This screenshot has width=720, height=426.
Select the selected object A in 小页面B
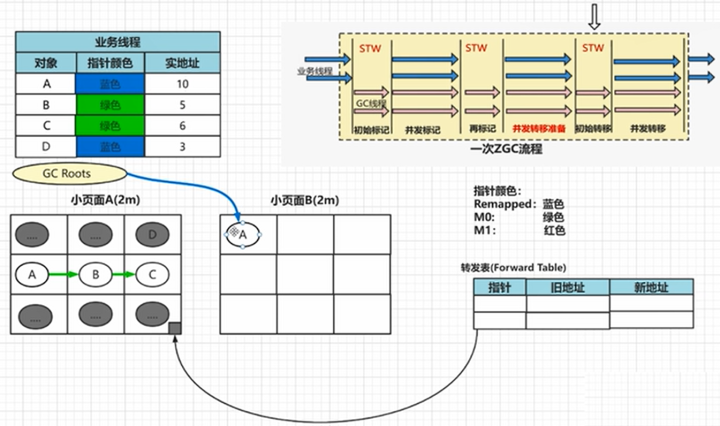tap(242, 235)
